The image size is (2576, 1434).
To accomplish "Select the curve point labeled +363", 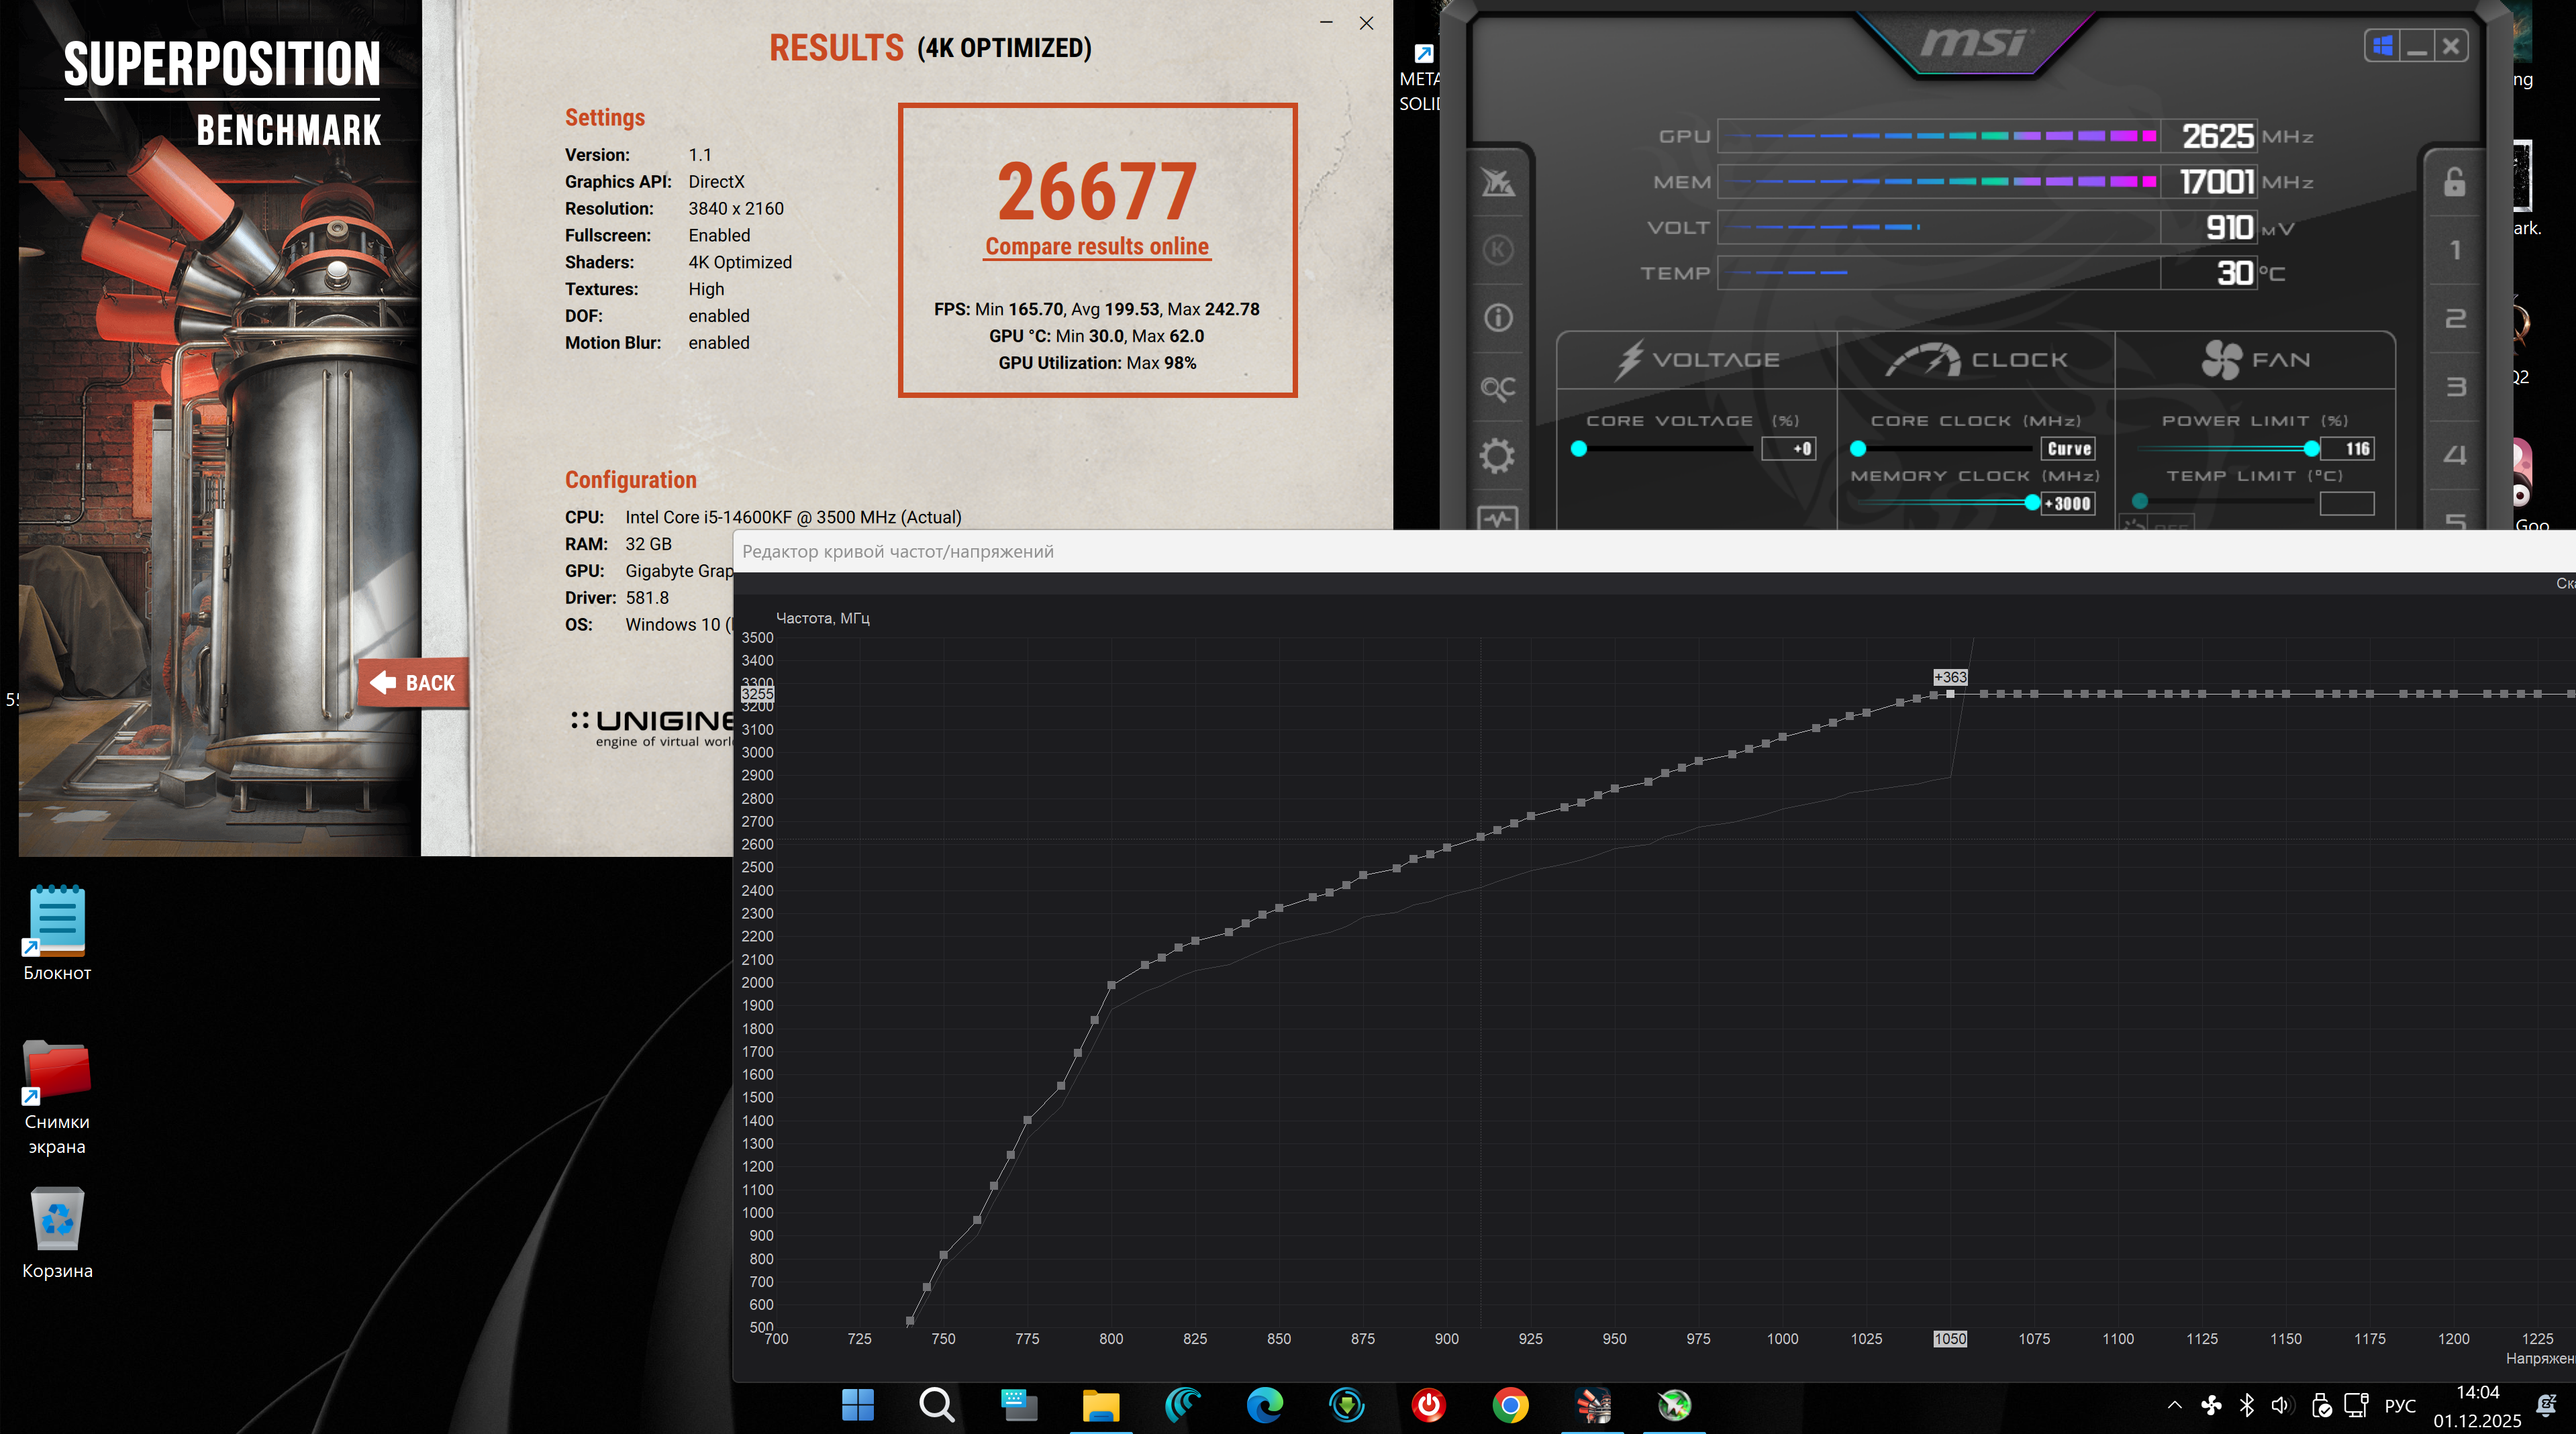I will [1950, 693].
